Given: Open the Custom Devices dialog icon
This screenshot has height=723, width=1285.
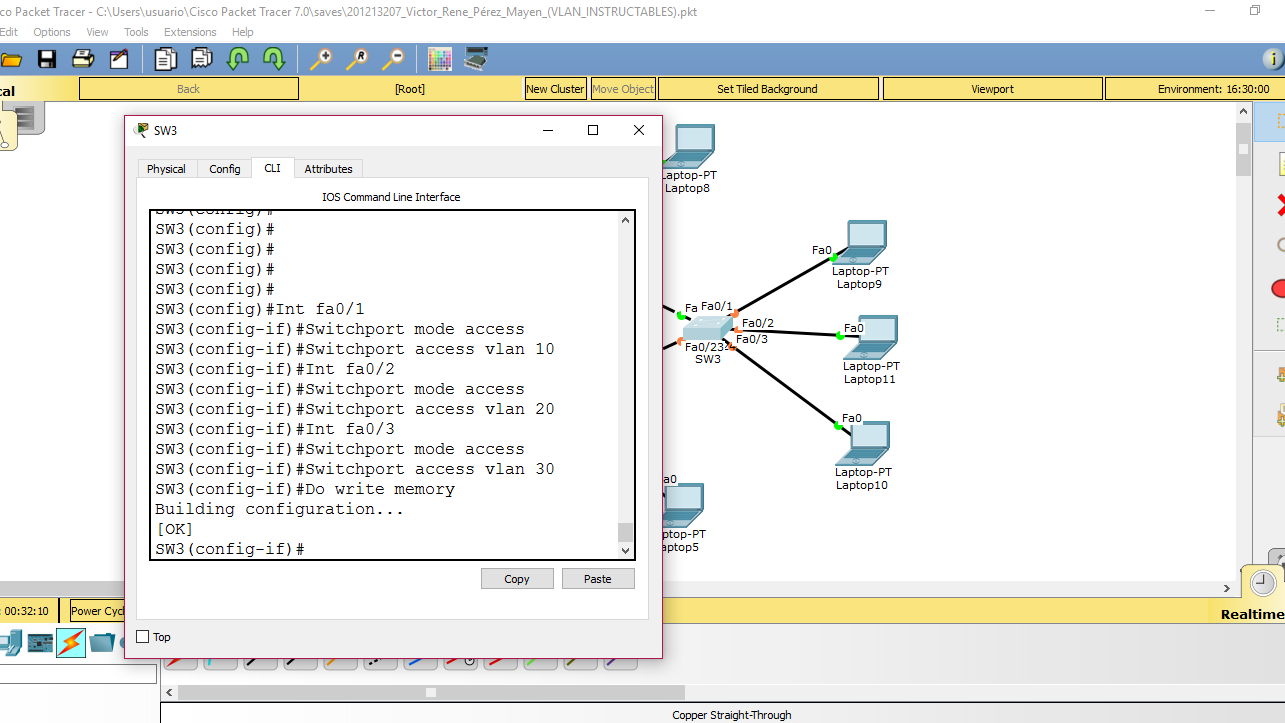Looking at the screenshot, I should coord(476,59).
